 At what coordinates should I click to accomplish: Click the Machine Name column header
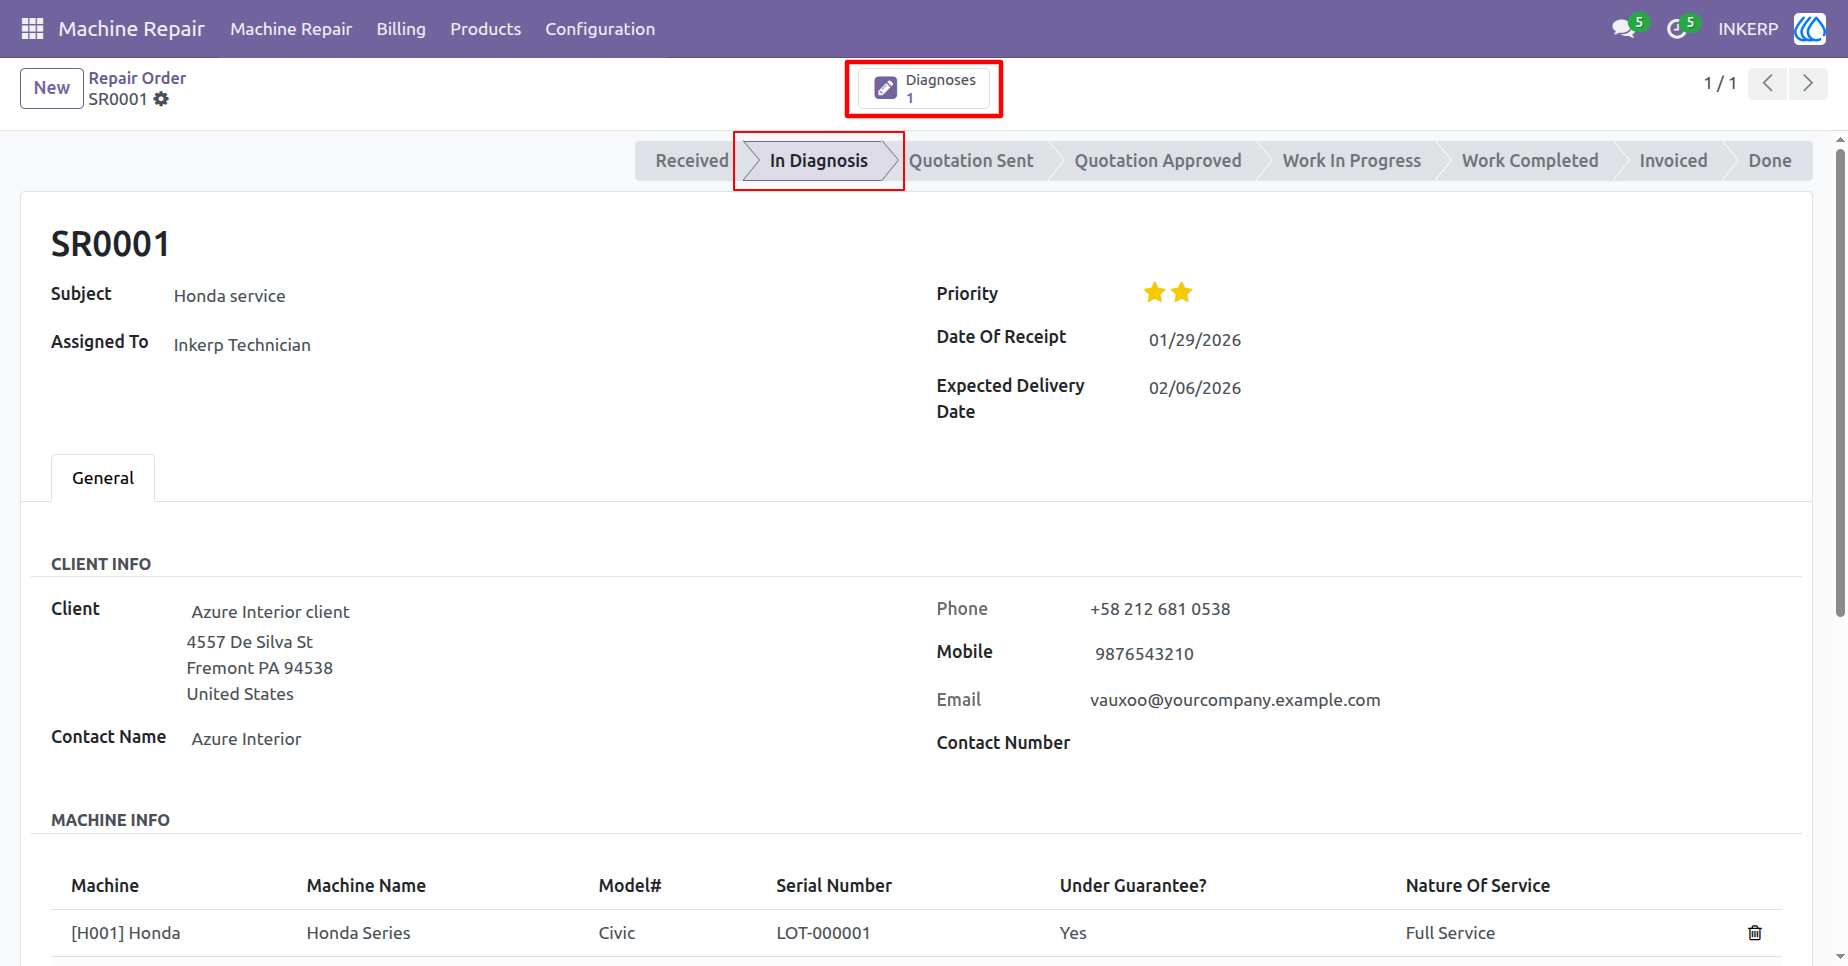366,886
